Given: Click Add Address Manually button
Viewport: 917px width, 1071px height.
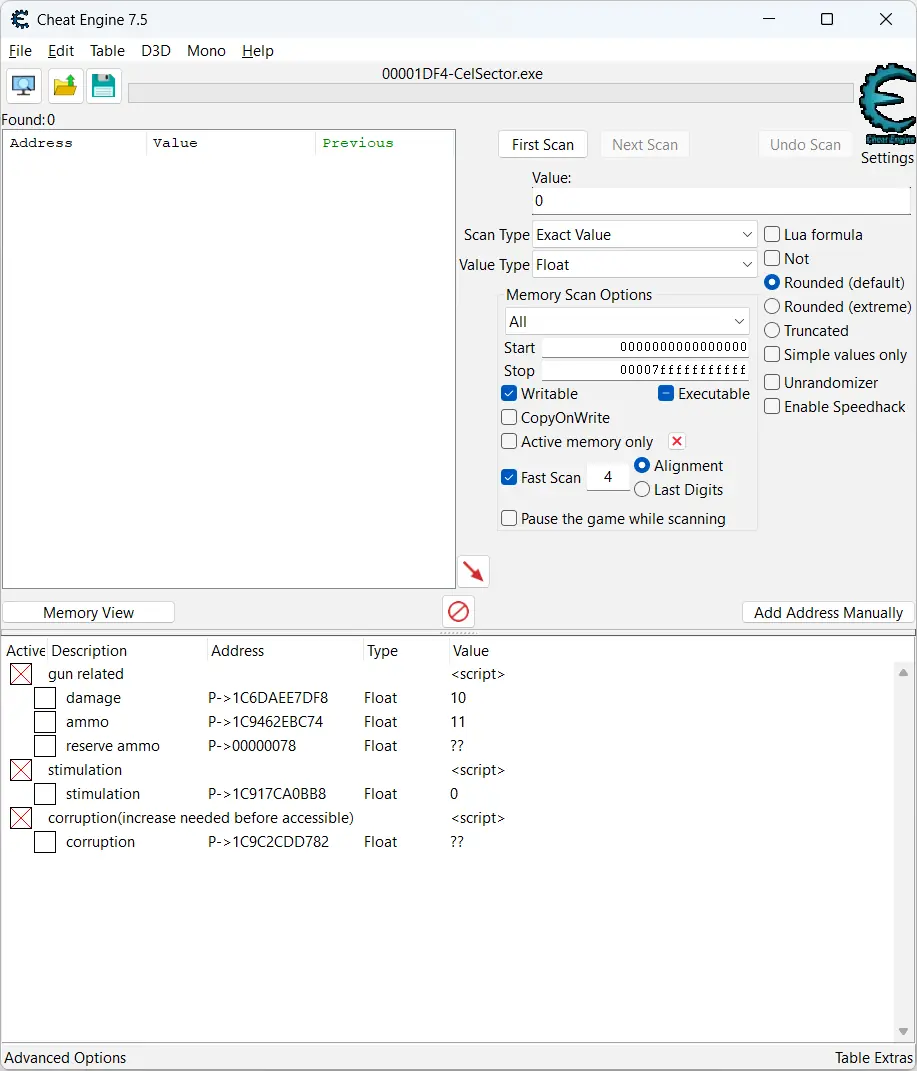Looking at the screenshot, I should (828, 613).
